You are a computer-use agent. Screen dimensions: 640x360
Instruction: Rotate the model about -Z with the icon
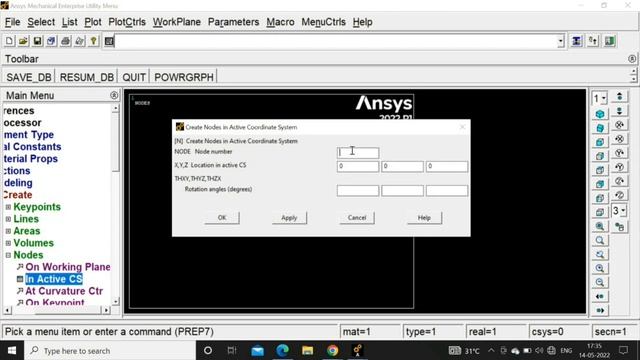tap(619, 195)
